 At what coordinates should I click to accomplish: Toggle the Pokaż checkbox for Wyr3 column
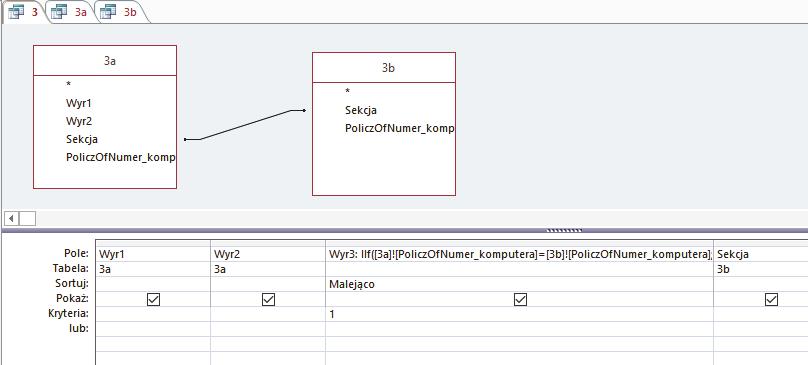coord(520,299)
